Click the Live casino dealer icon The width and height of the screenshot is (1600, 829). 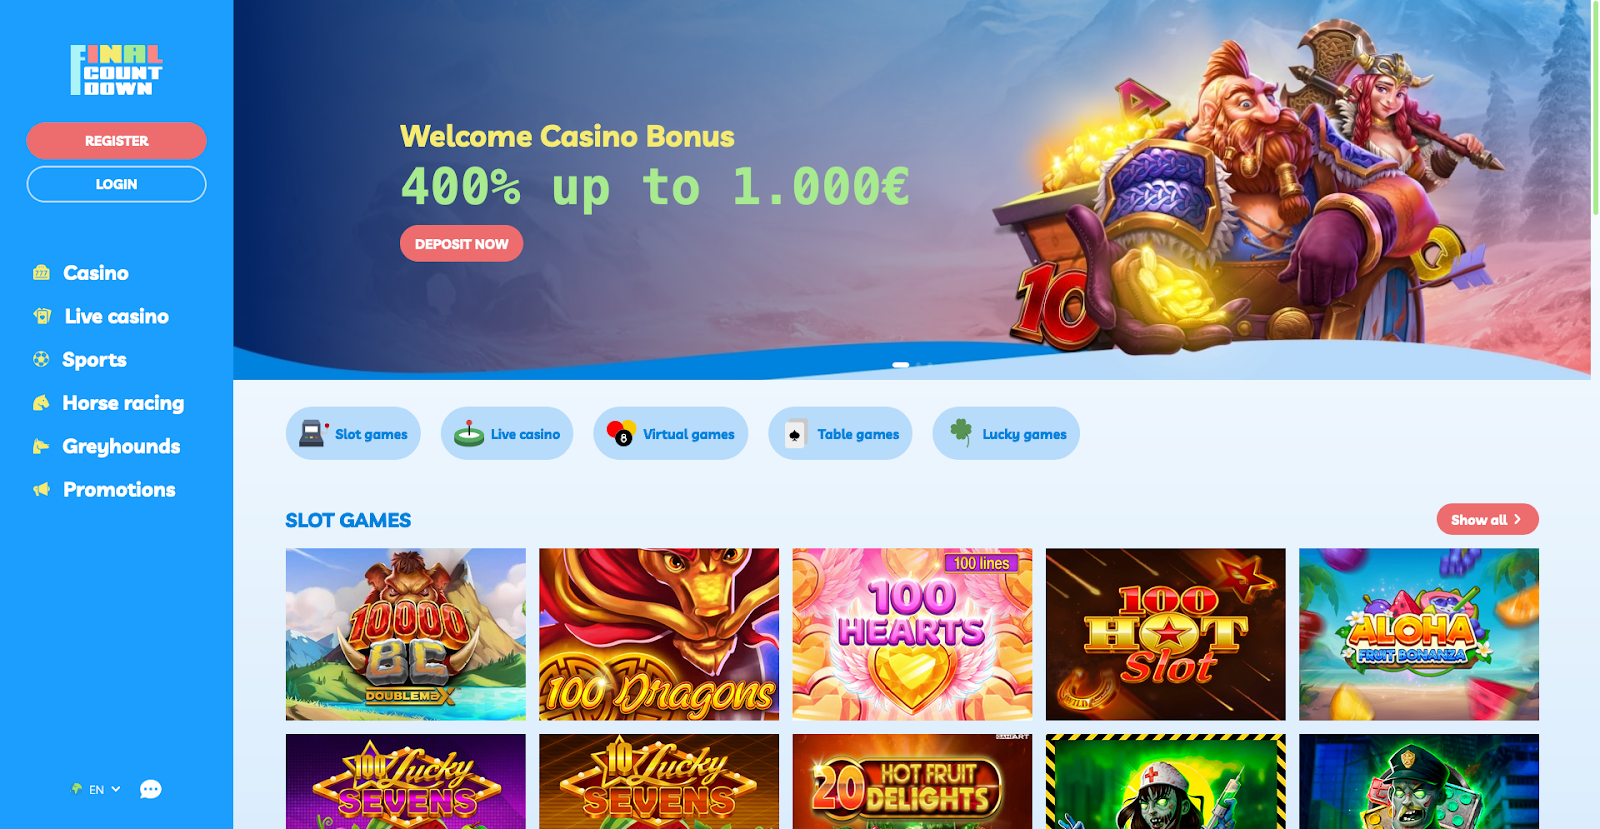coord(42,316)
